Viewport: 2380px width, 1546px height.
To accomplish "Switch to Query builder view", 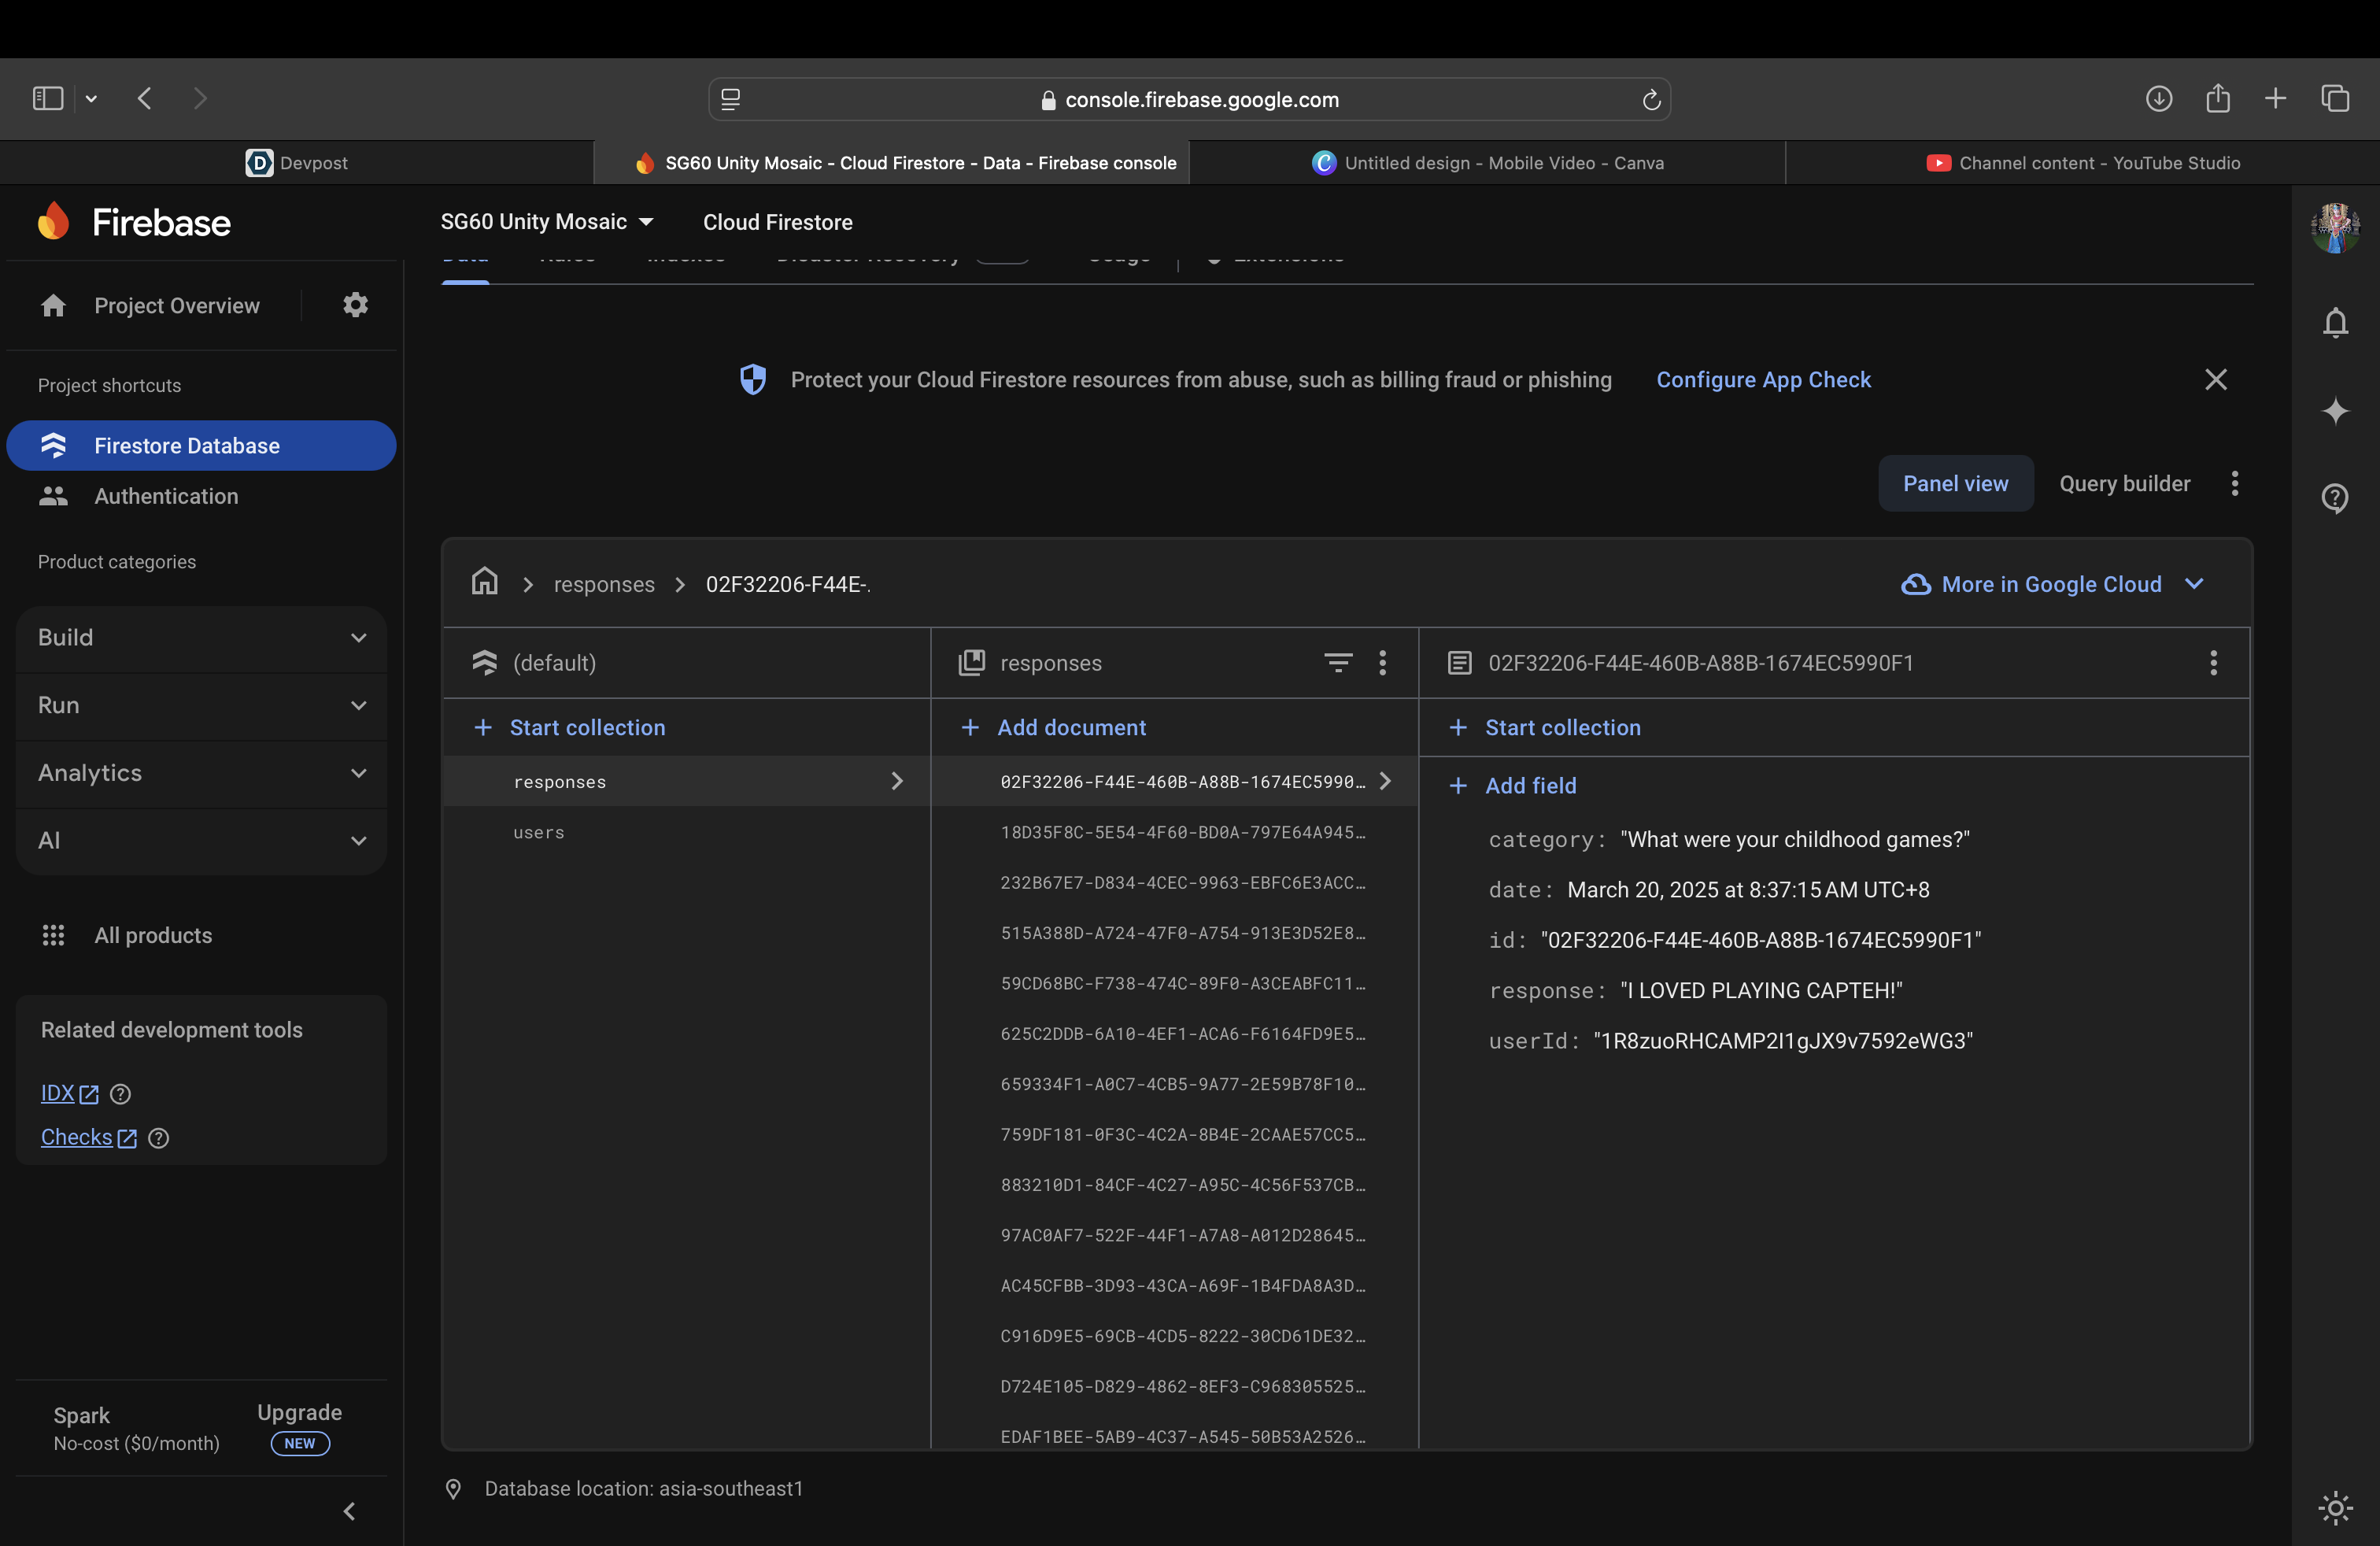I will tap(2124, 484).
